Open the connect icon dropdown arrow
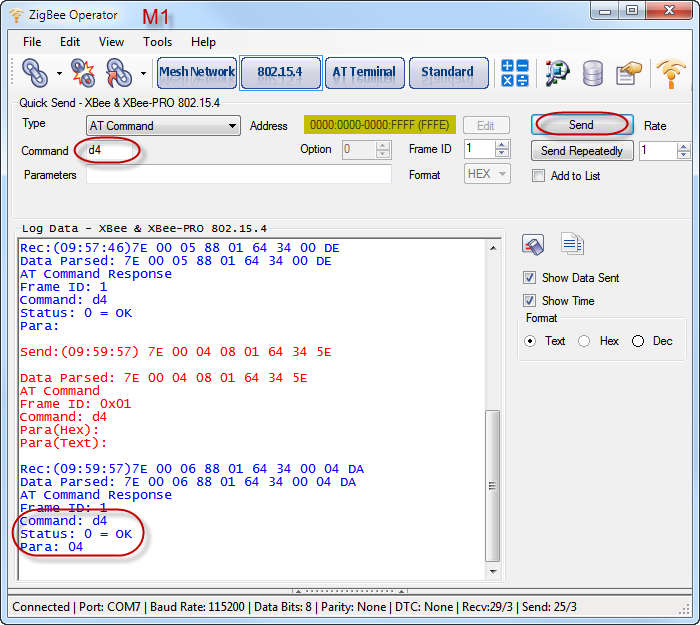 coord(59,73)
